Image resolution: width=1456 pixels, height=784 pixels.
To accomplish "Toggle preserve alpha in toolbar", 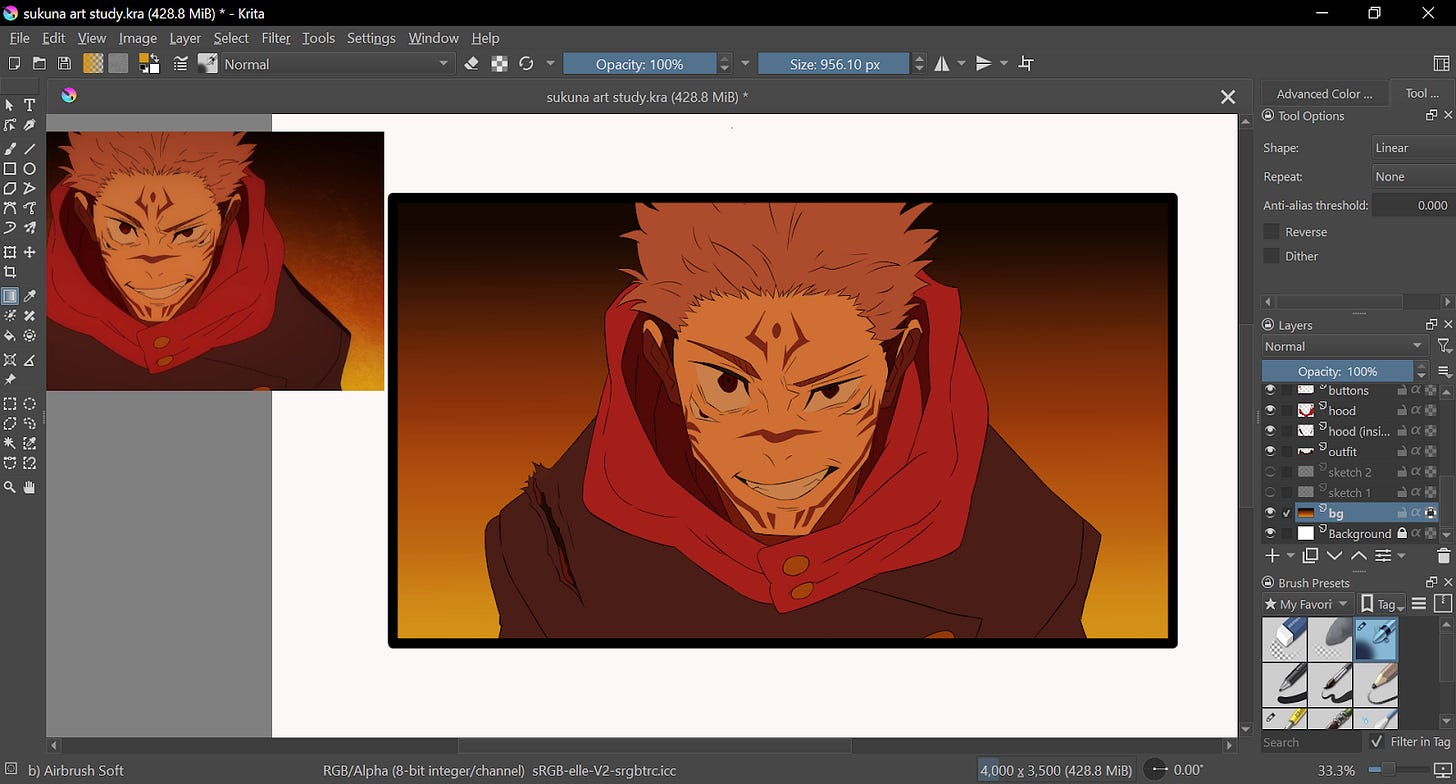I will [499, 64].
